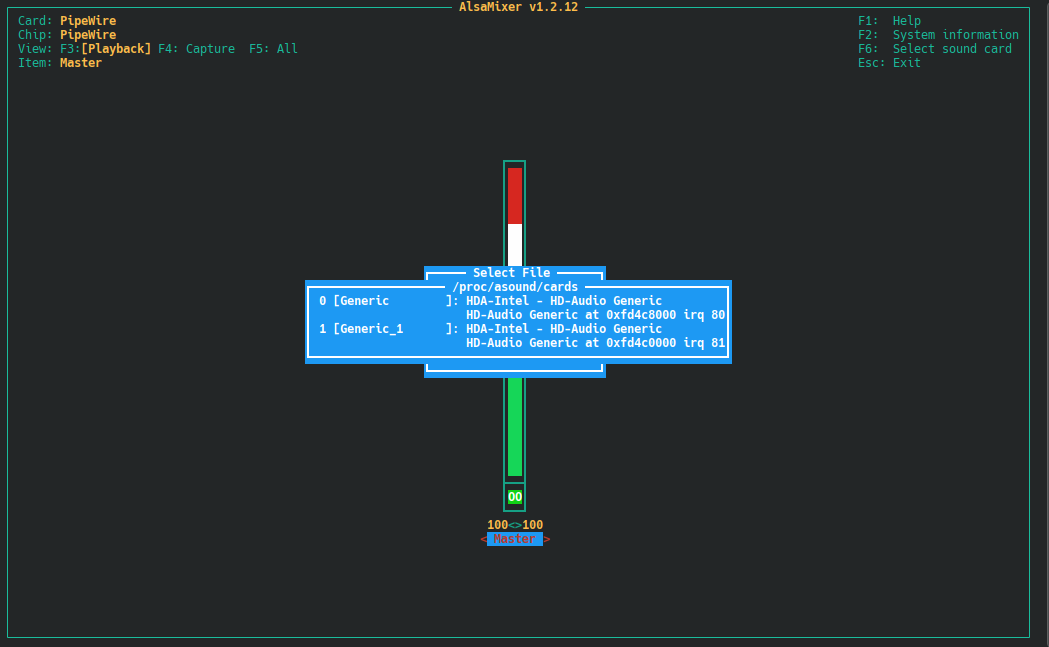The width and height of the screenshot is (1049, 647).
Task: Switch to the F4 Capture view
Action: 197,49
